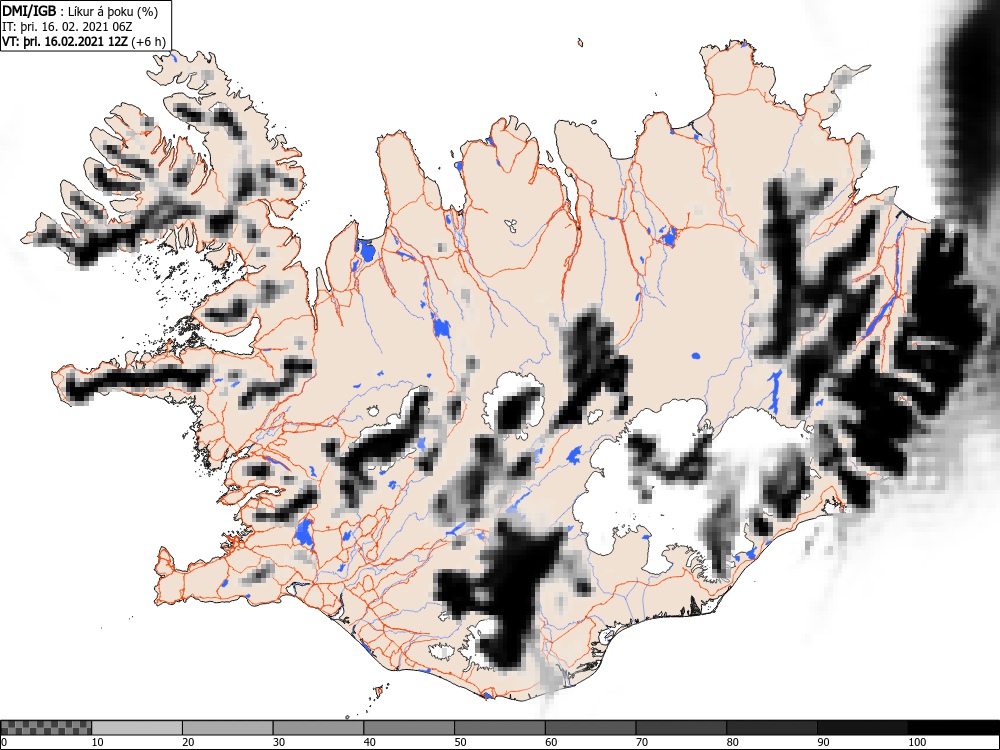Click the 30-40 gray legend swatch
This screenshot has height=750, width=1000.
(318, 728)
